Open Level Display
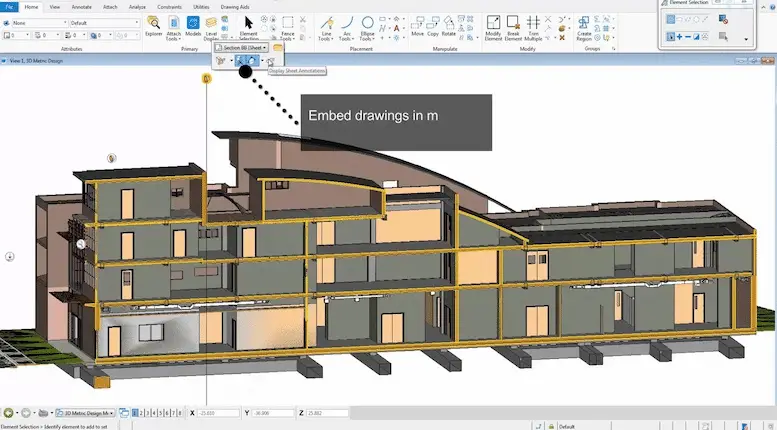The width and height of the screenshot is (777, 430). click(x=211, y=29)
